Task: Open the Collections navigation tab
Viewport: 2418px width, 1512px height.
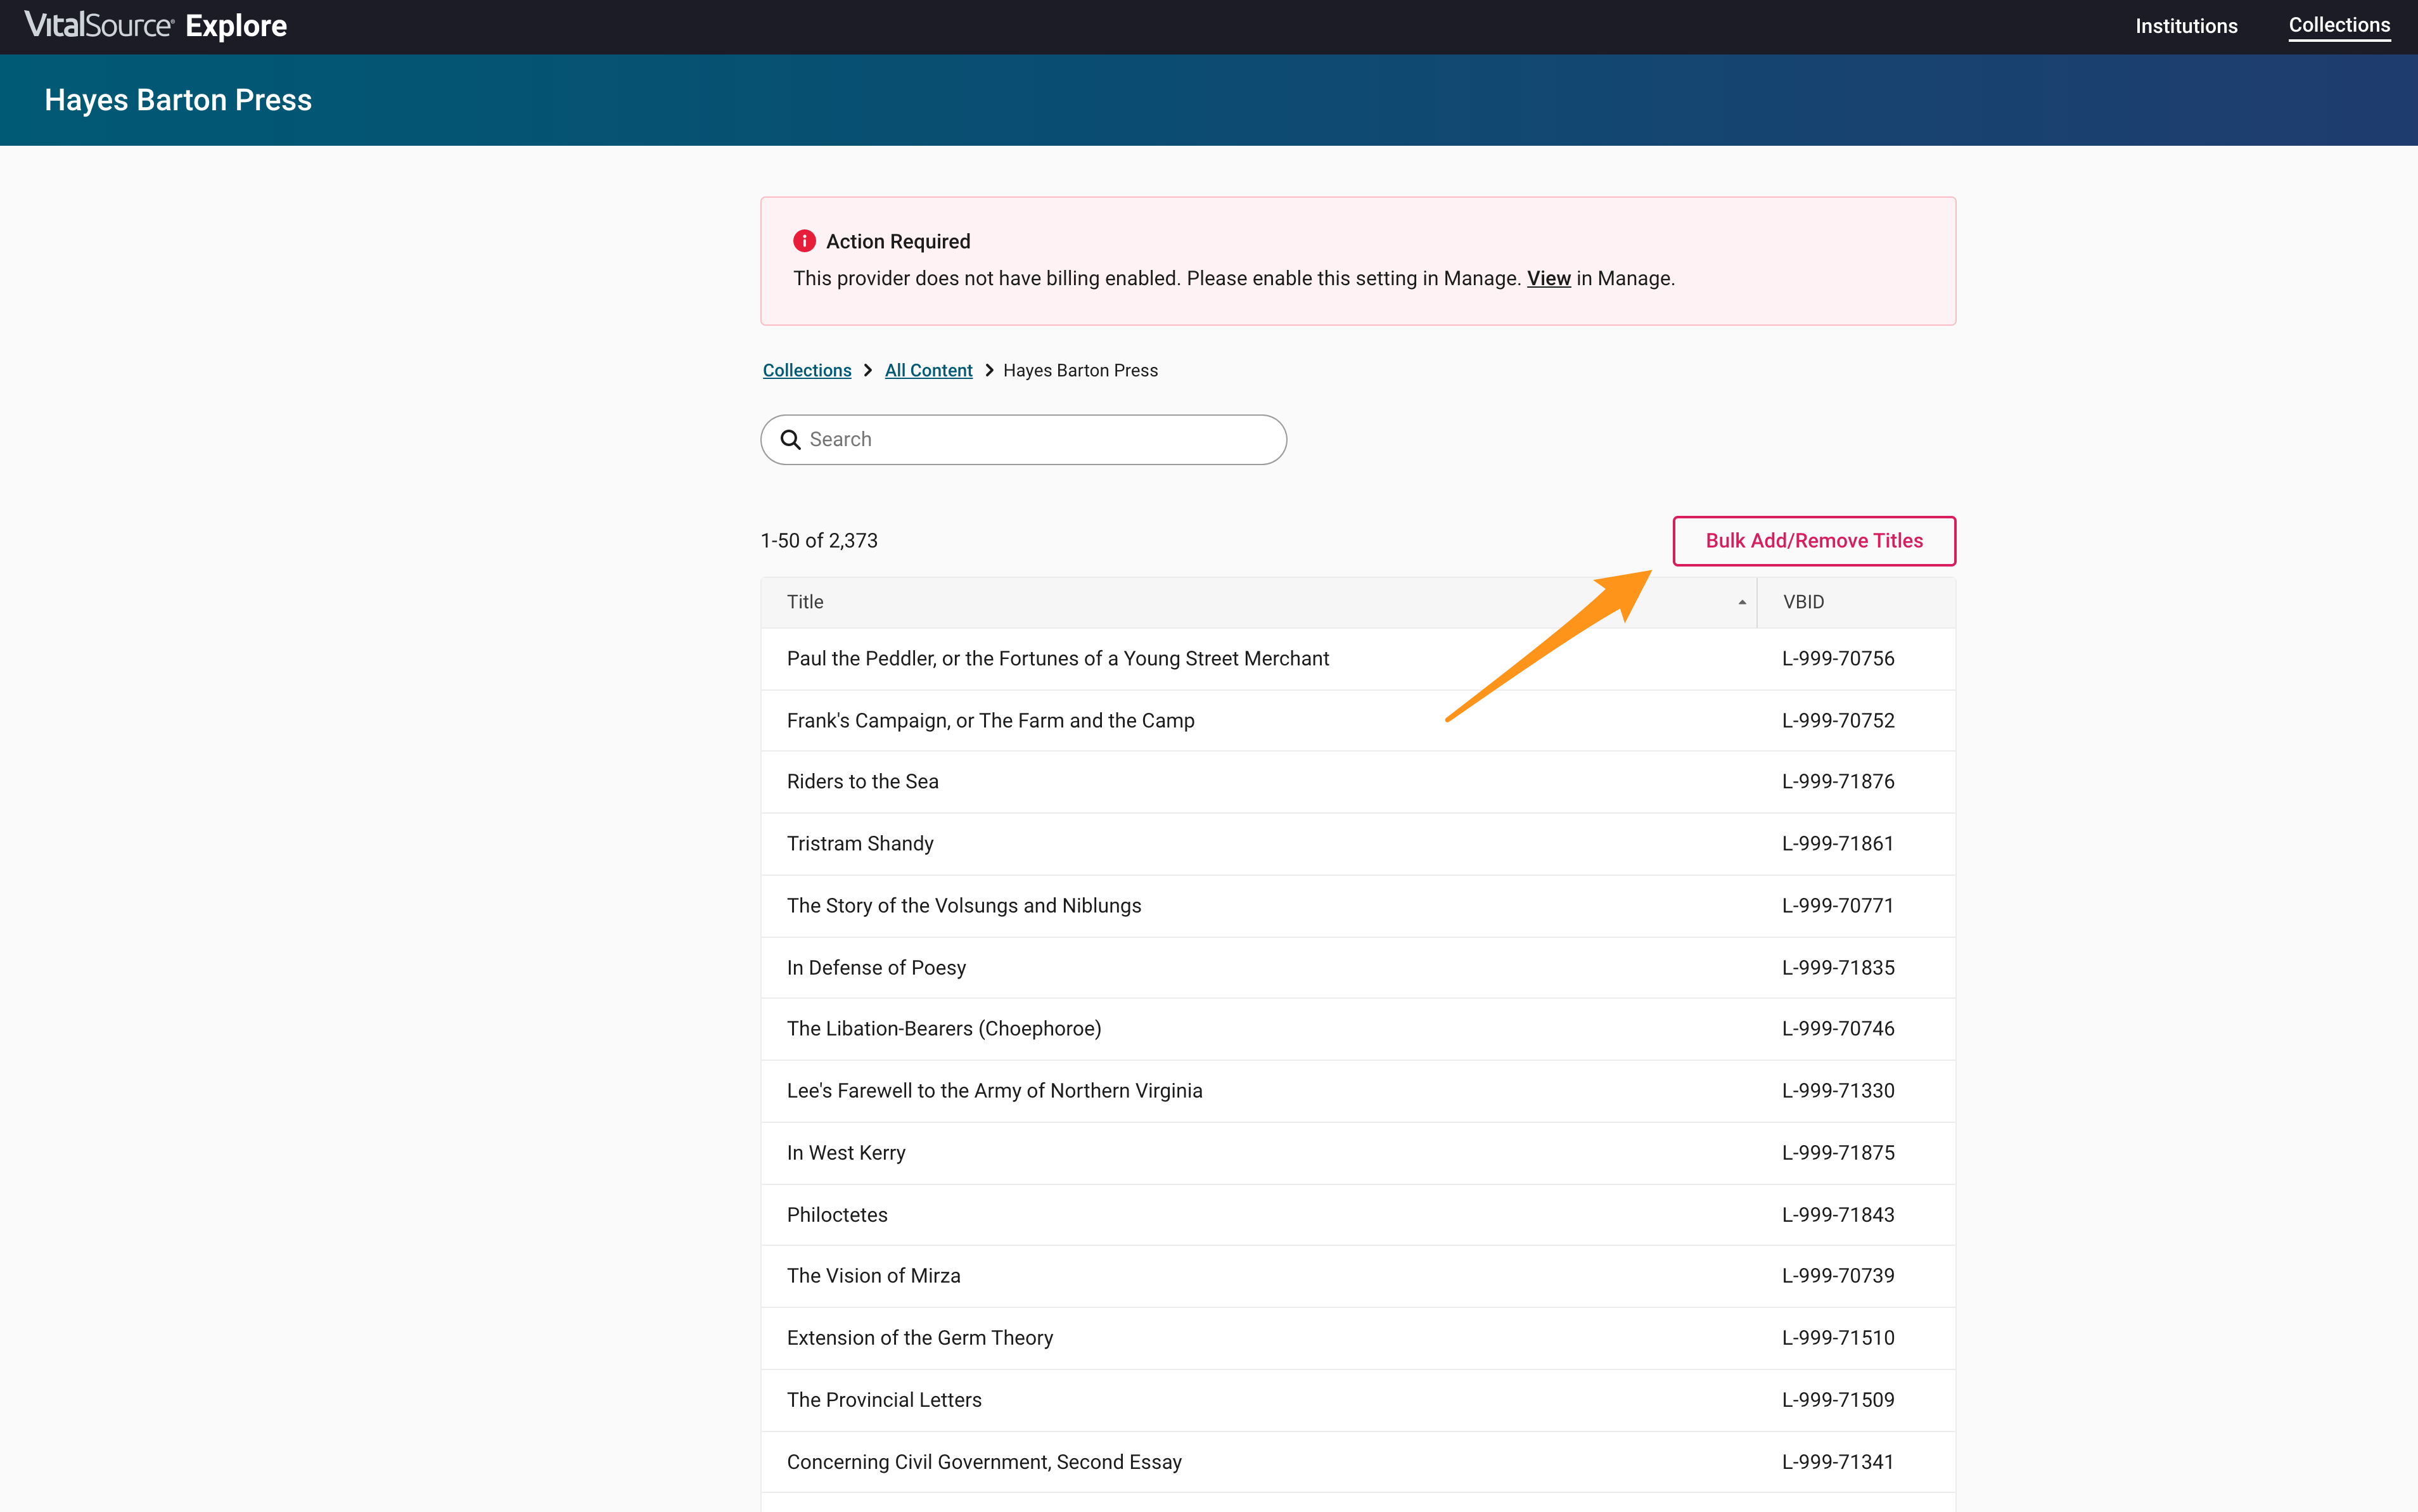Action: pos(2338,26)
